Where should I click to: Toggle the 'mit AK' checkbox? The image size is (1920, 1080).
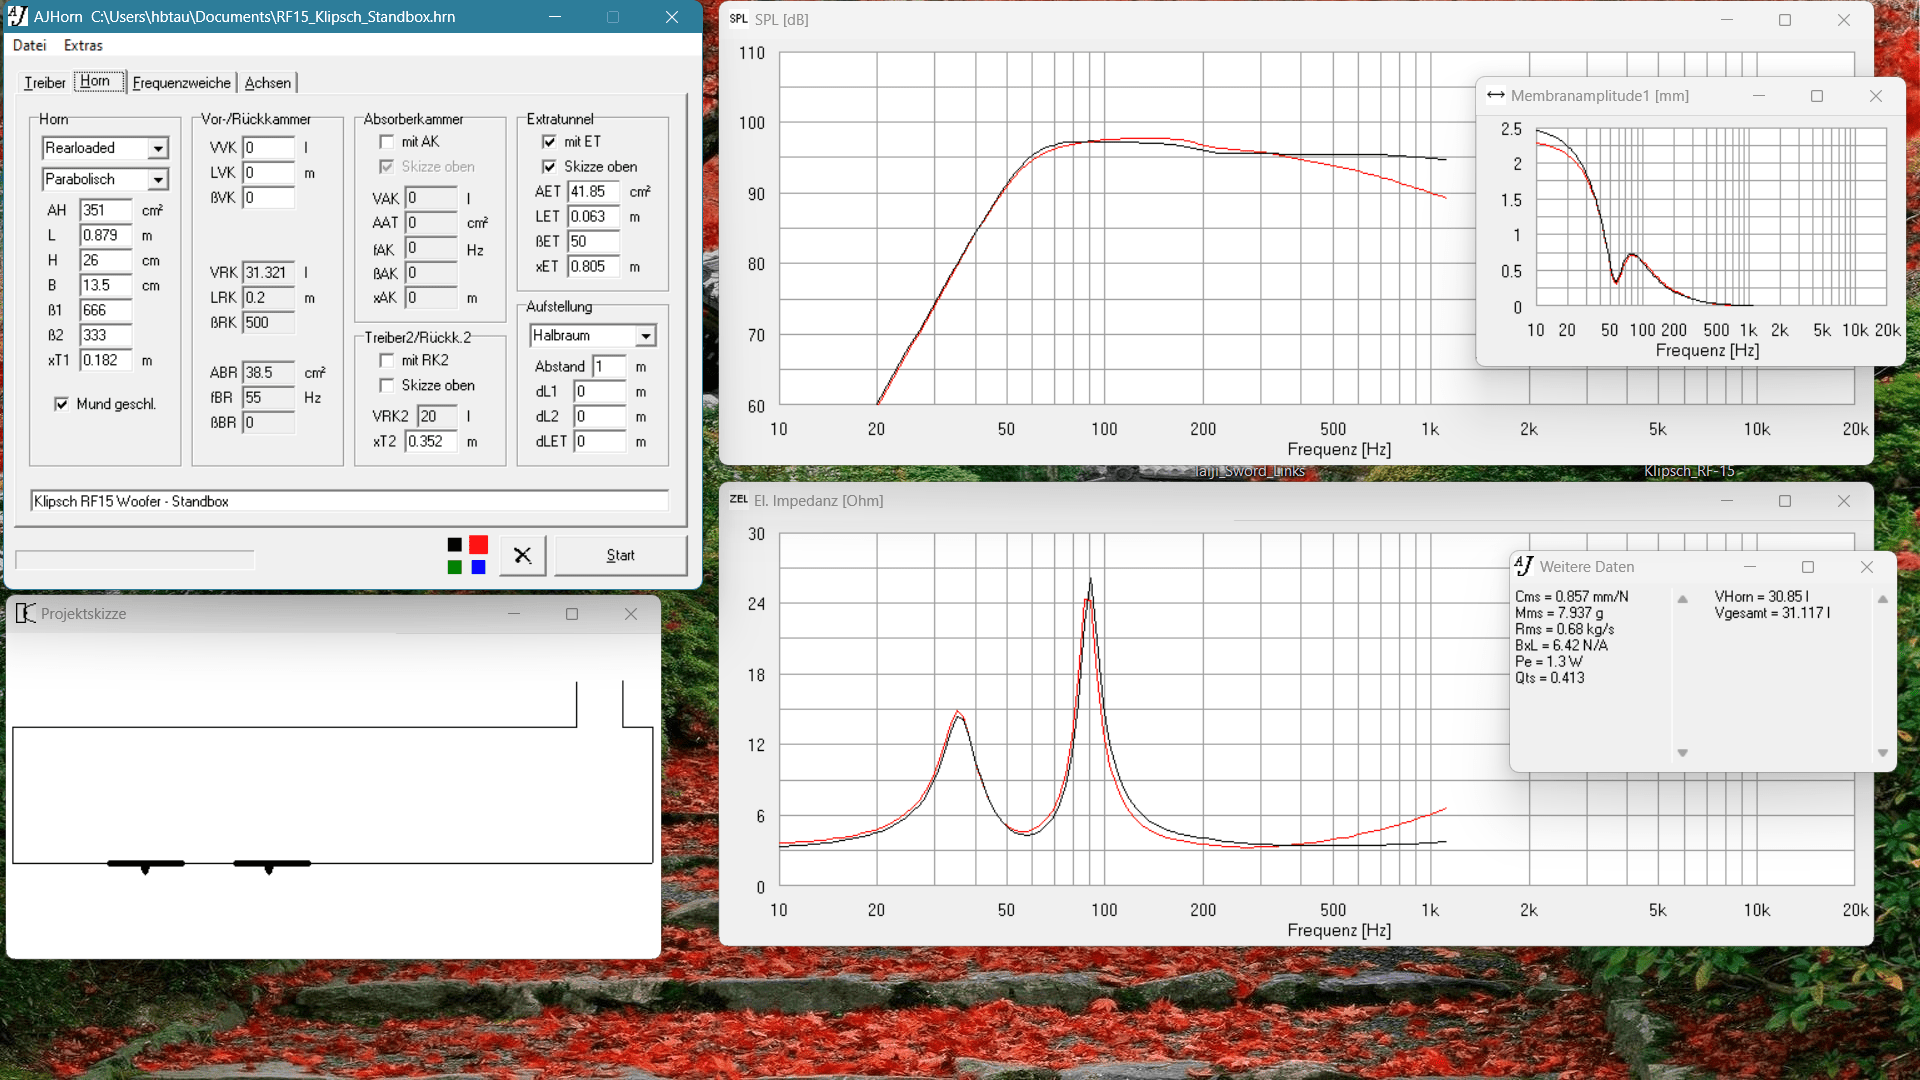point(386,142)
